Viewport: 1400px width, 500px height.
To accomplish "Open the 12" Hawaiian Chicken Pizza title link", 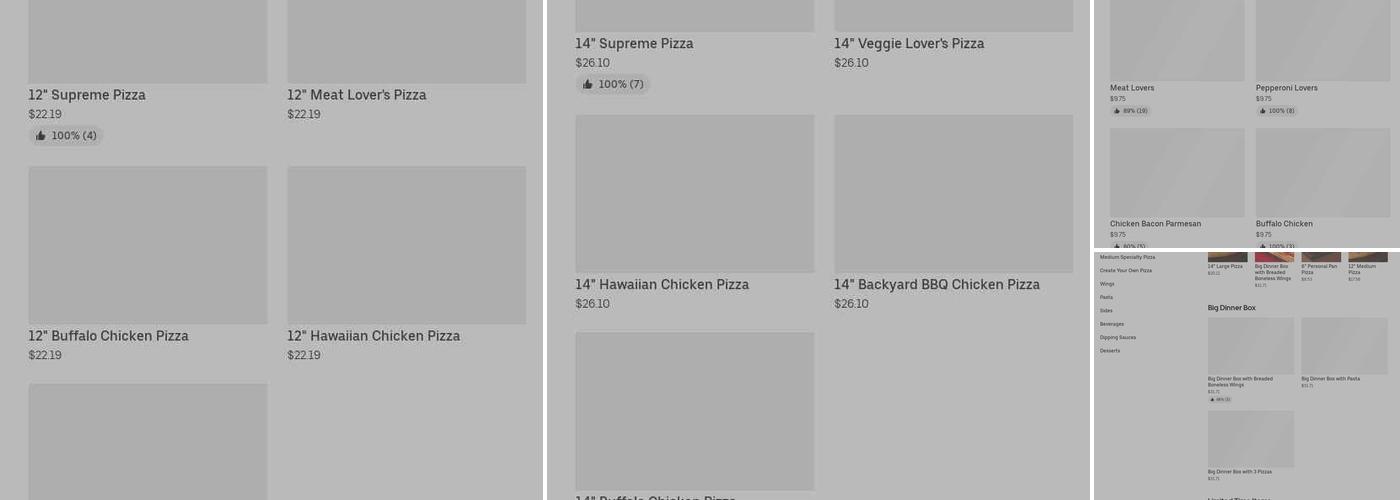I will (373, 336).
